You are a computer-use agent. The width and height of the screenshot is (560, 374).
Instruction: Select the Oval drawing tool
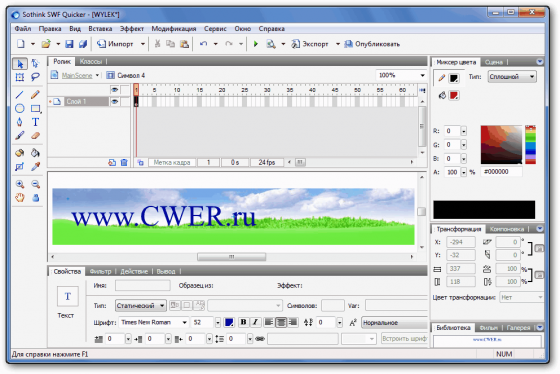(x=20, y=108)
